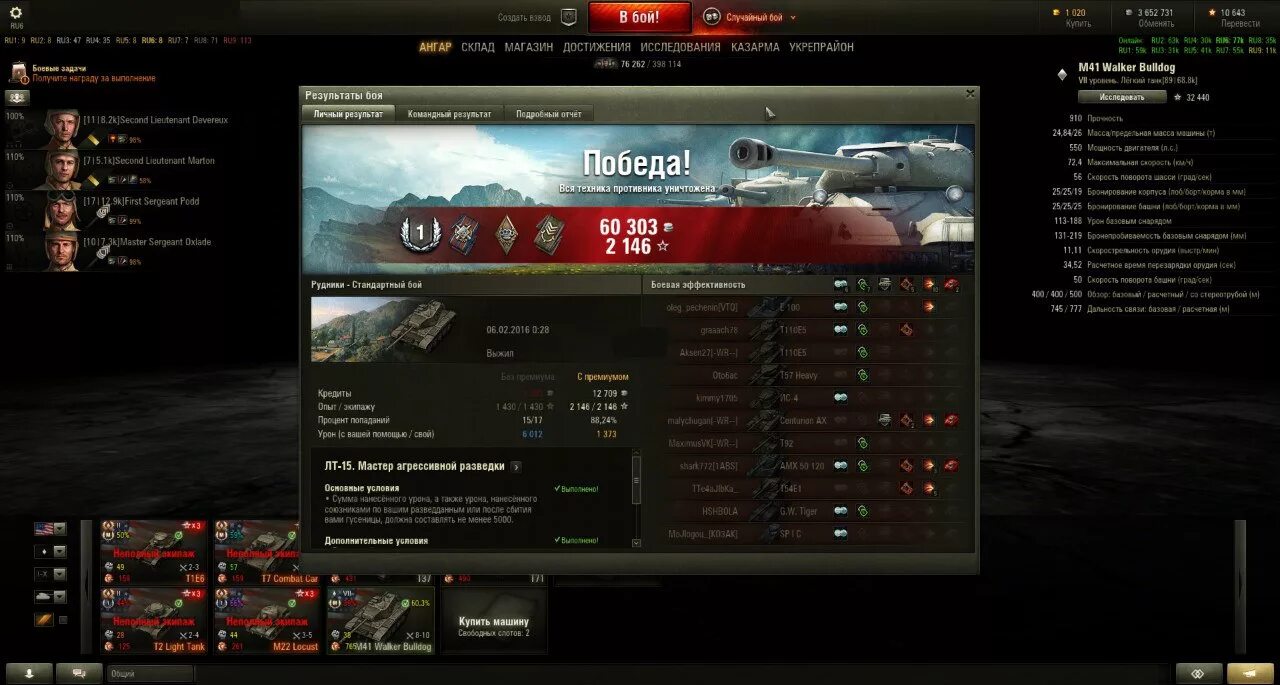The width and height of the screenshot is (1280, 685).
Task: Click the critical hits column icon
Action: pyautogui.click(x=907, y=285)
